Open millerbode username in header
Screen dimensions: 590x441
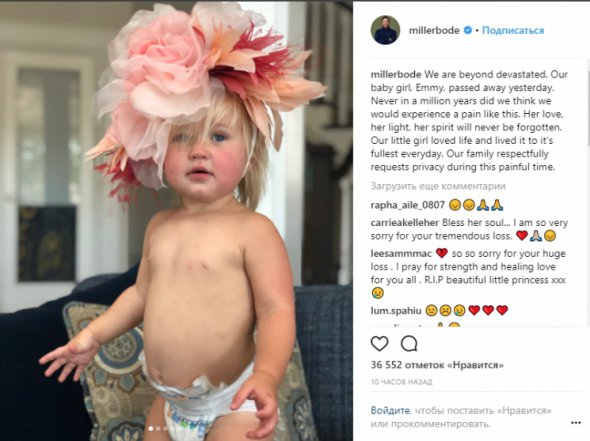click(434, 30)
